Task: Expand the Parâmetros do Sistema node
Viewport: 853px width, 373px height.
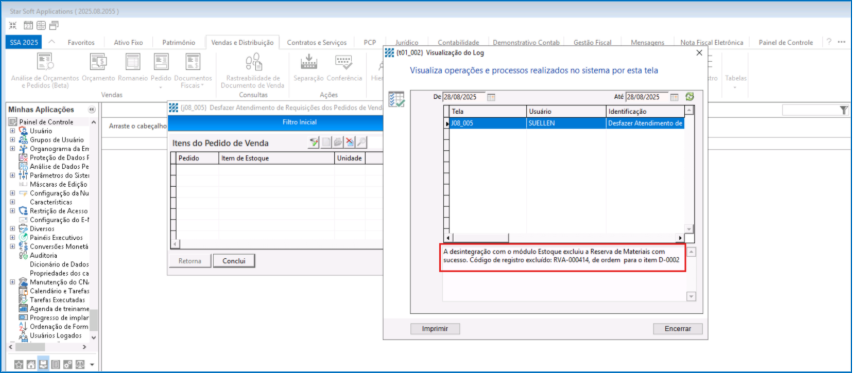Action: point(12,175)
